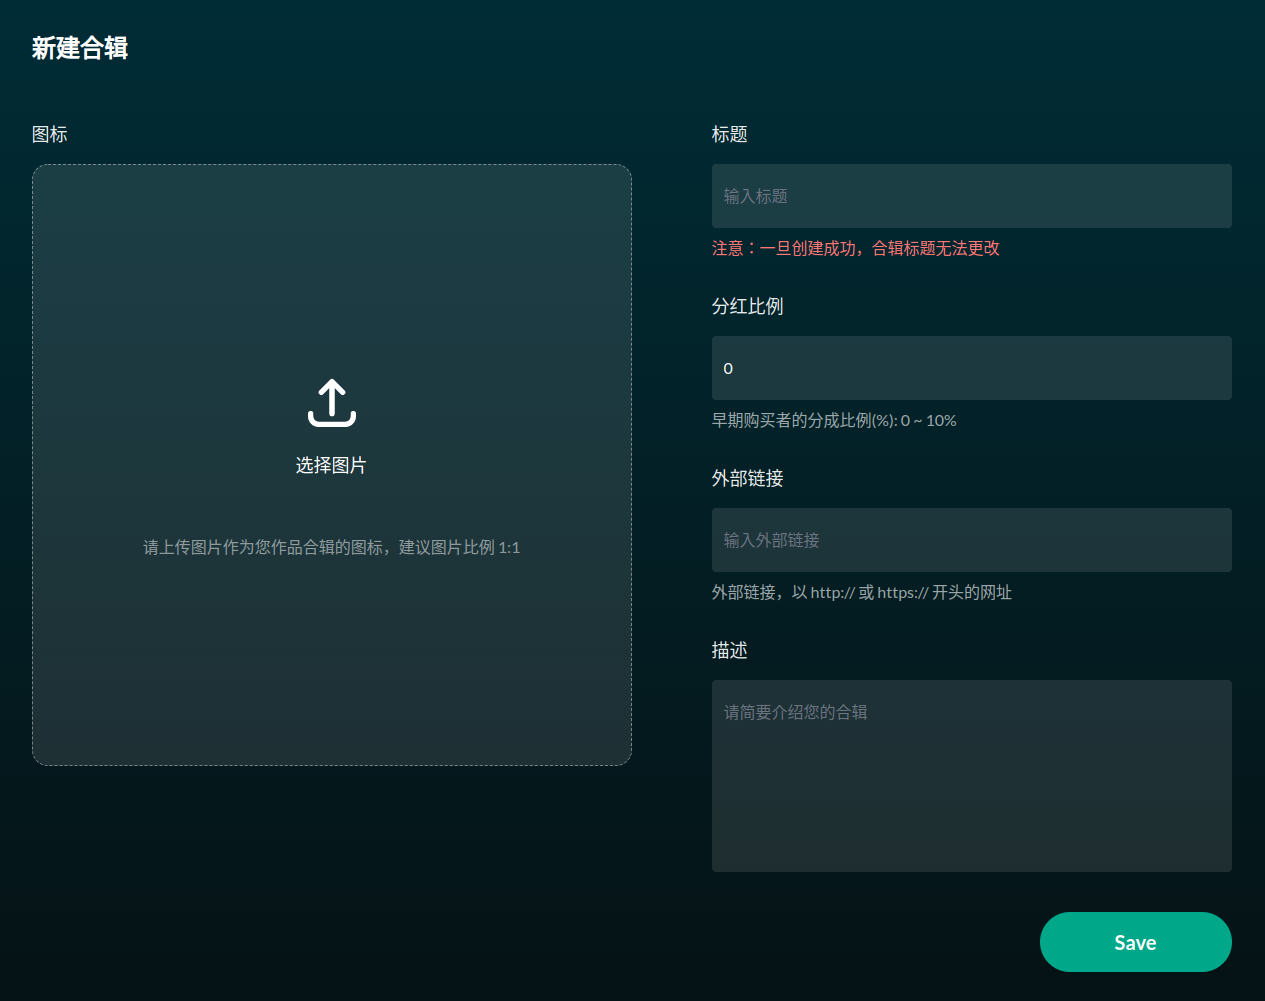Click the red title warning note

tap(855, 249)
